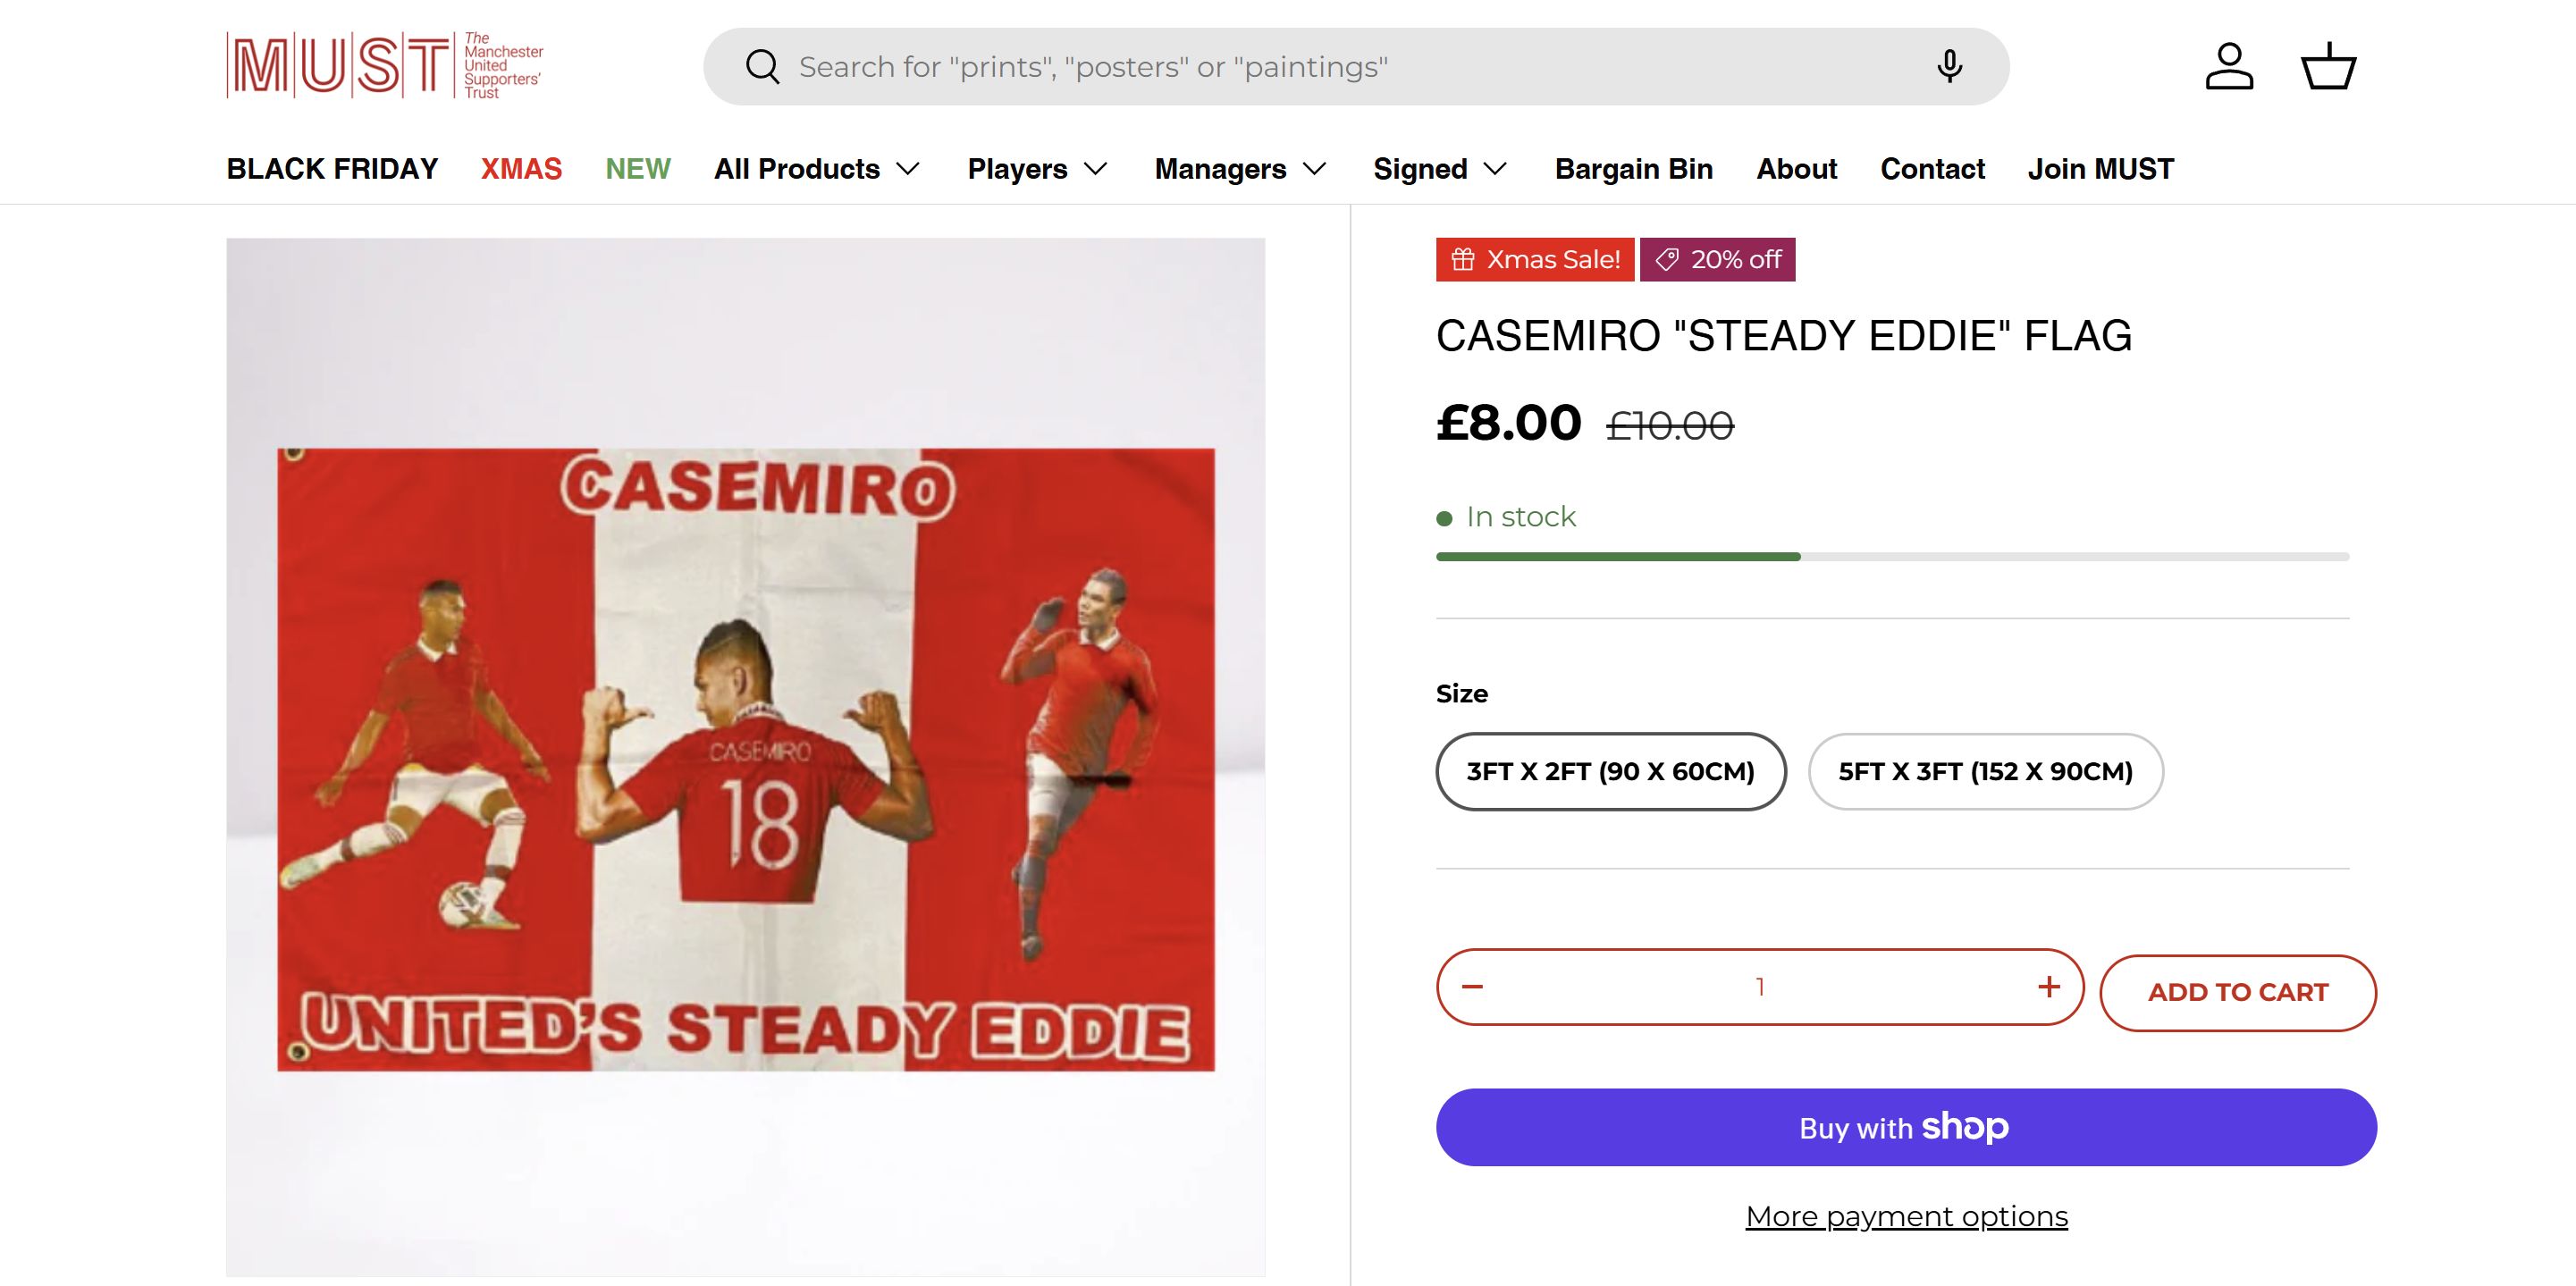Expand the All Products dropdown
Screen dimensions: 2576x1286
coord(817,169)
